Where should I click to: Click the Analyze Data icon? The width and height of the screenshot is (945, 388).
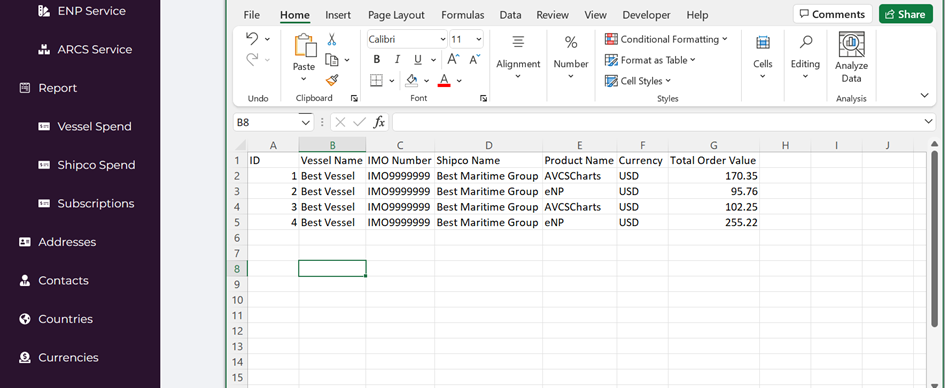click(852, 45)
